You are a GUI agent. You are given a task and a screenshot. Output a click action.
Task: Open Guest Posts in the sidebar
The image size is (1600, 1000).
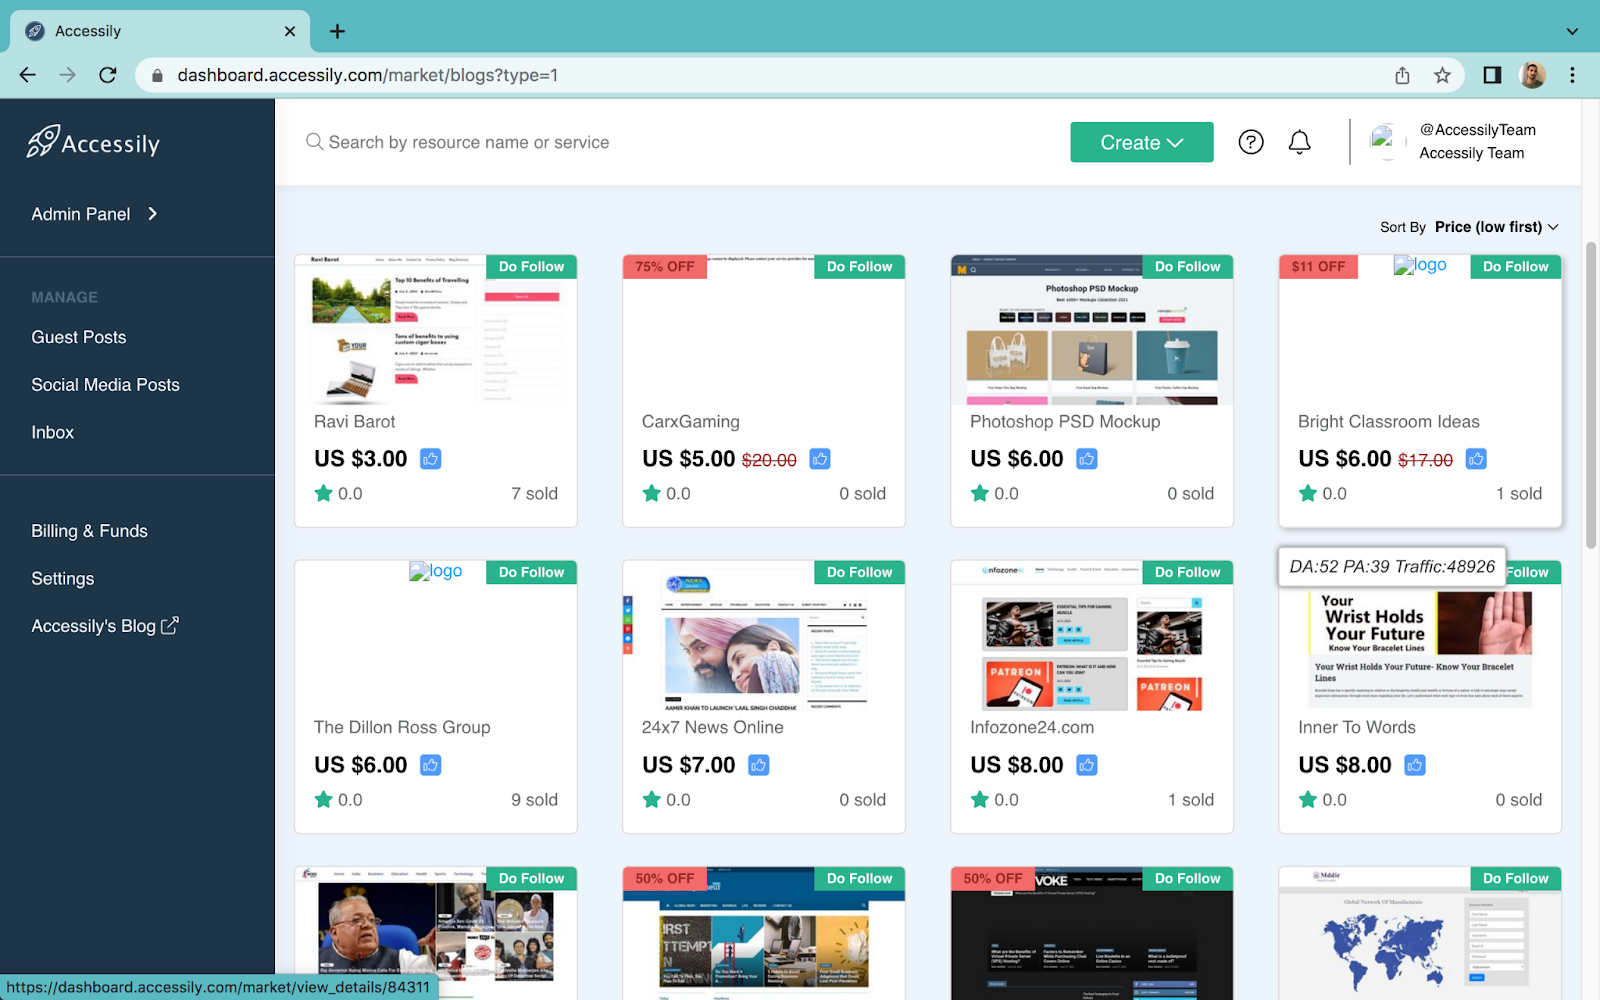pos(79,337)
